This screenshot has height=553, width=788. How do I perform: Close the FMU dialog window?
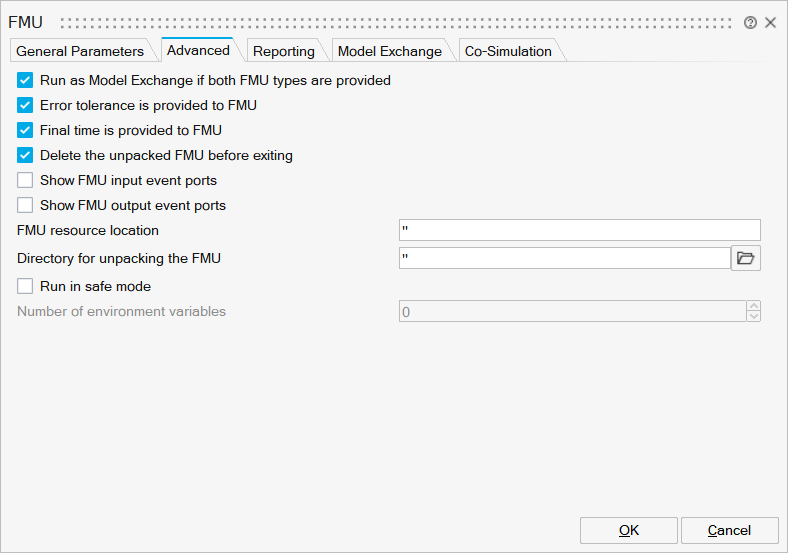(770, 22)
